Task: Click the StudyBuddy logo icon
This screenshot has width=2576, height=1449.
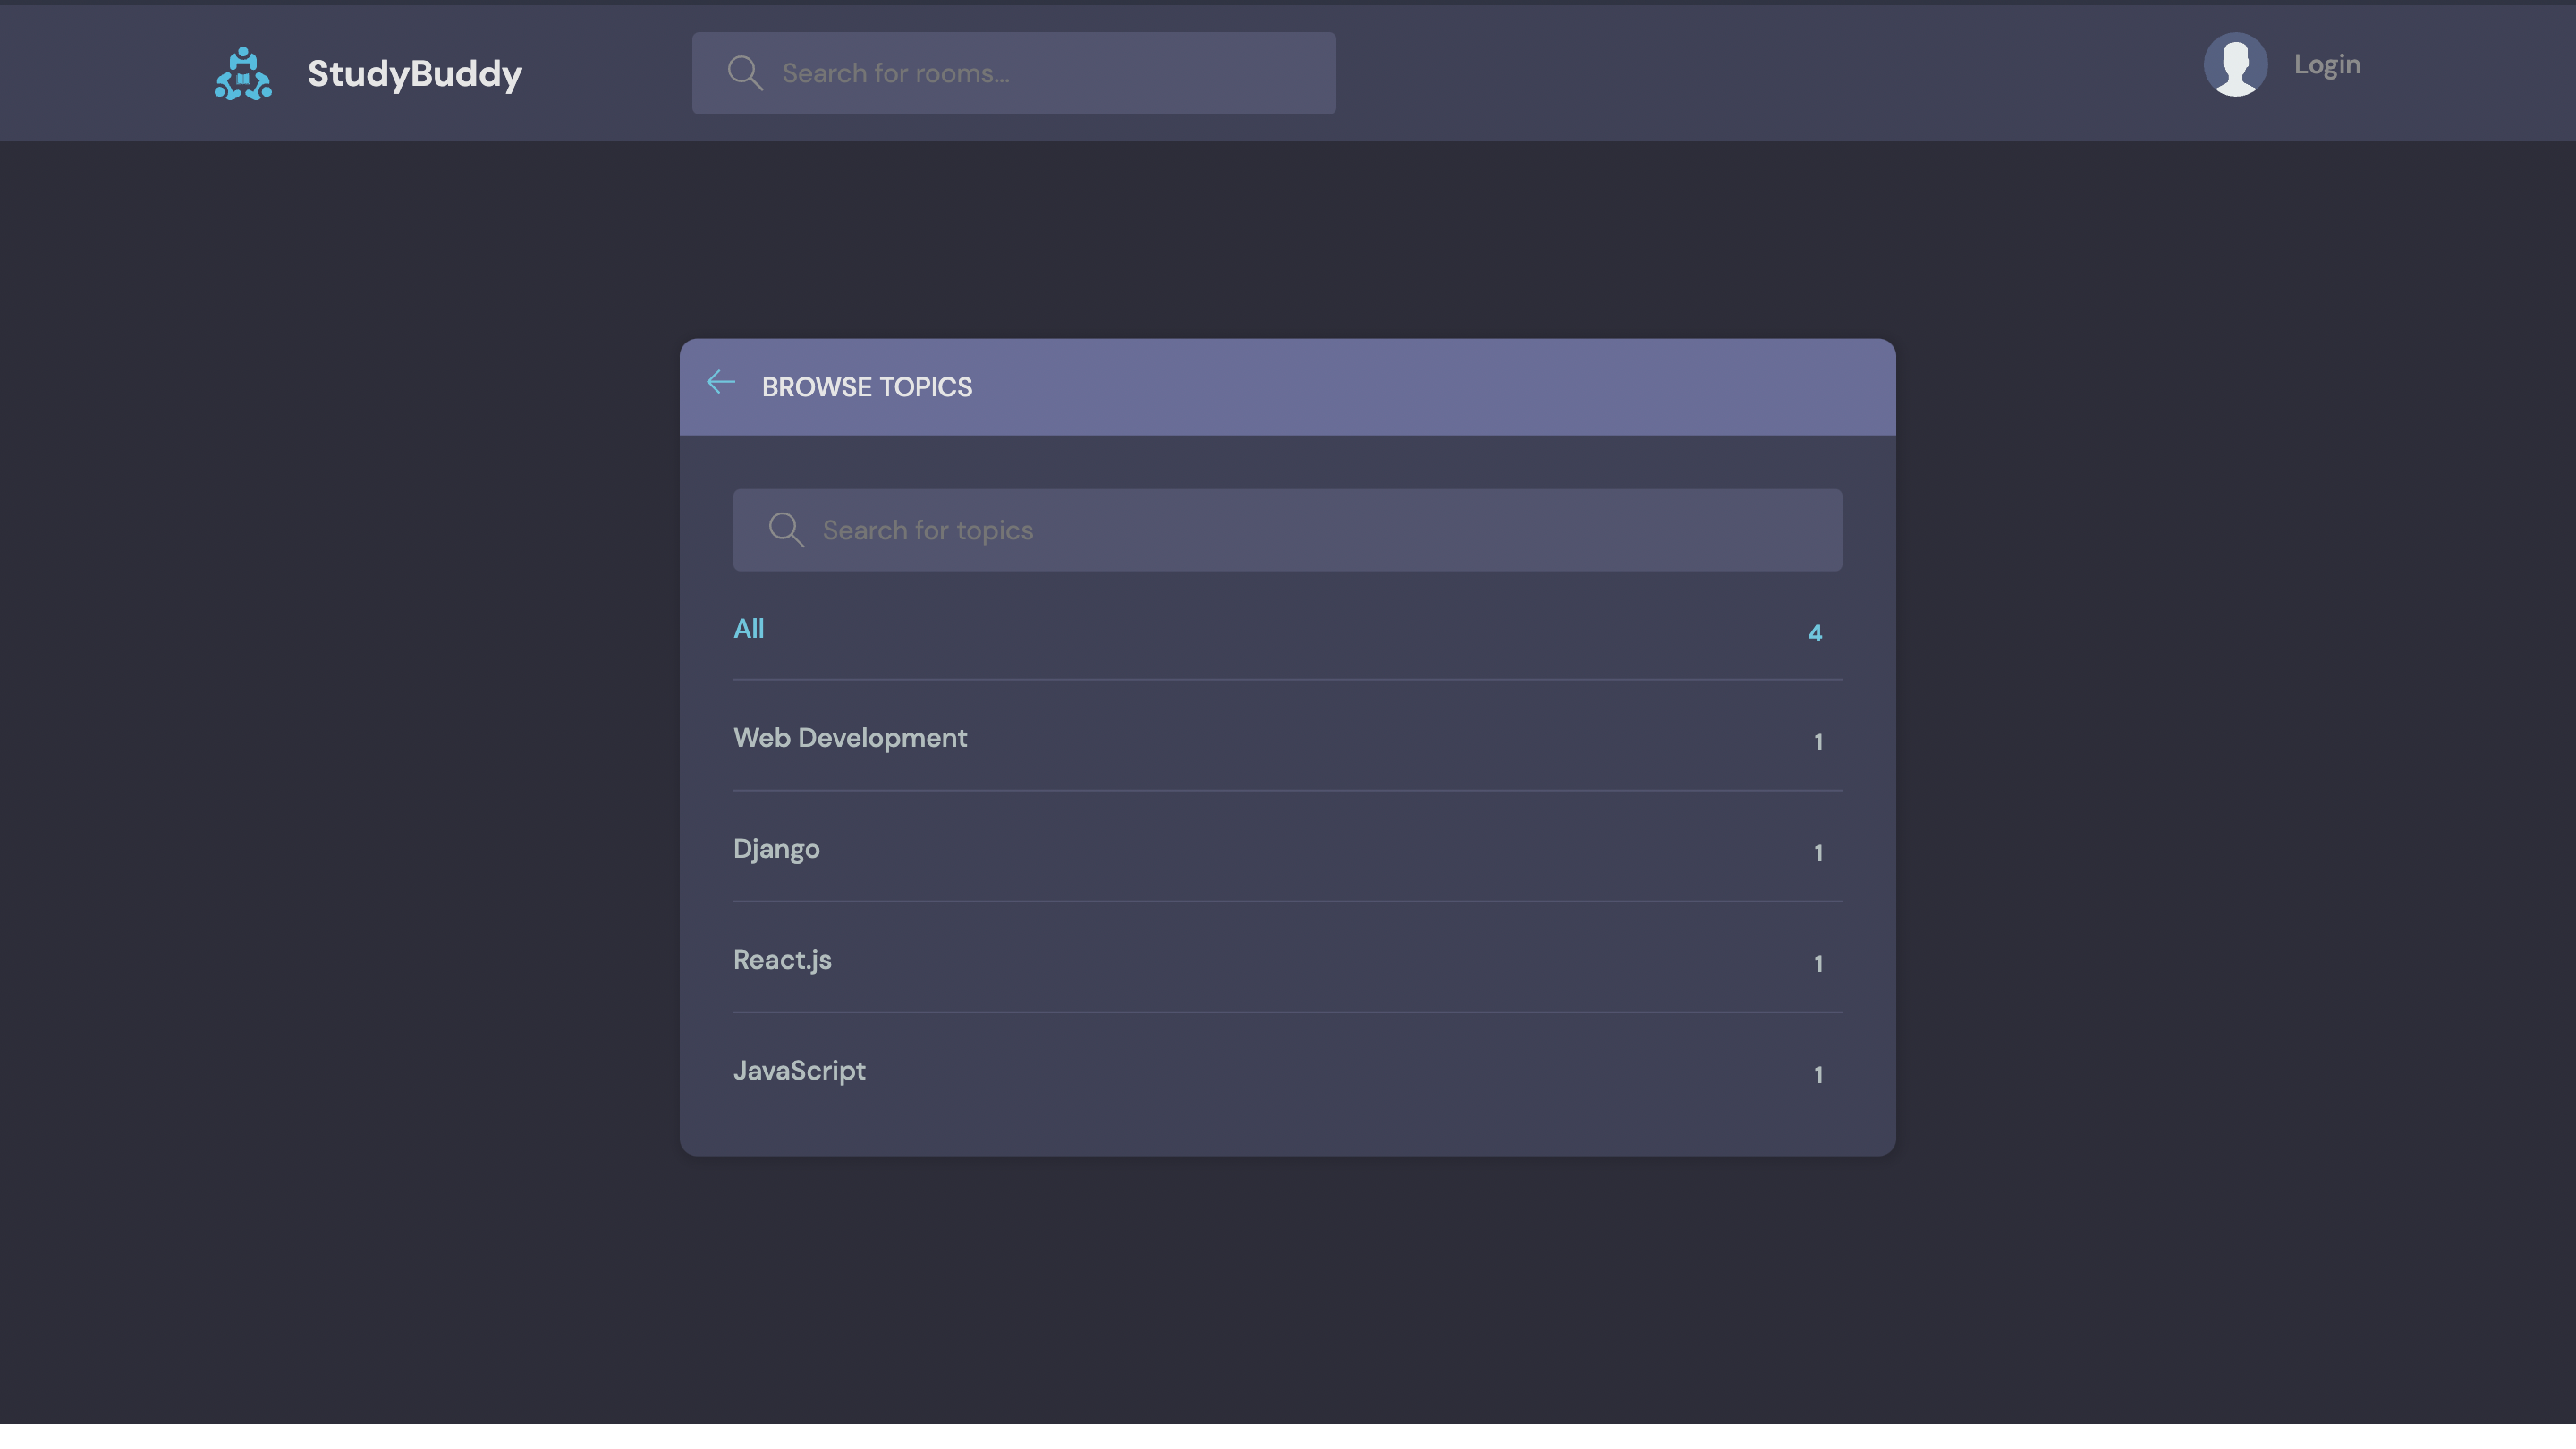Action: [x=243, y=72]
